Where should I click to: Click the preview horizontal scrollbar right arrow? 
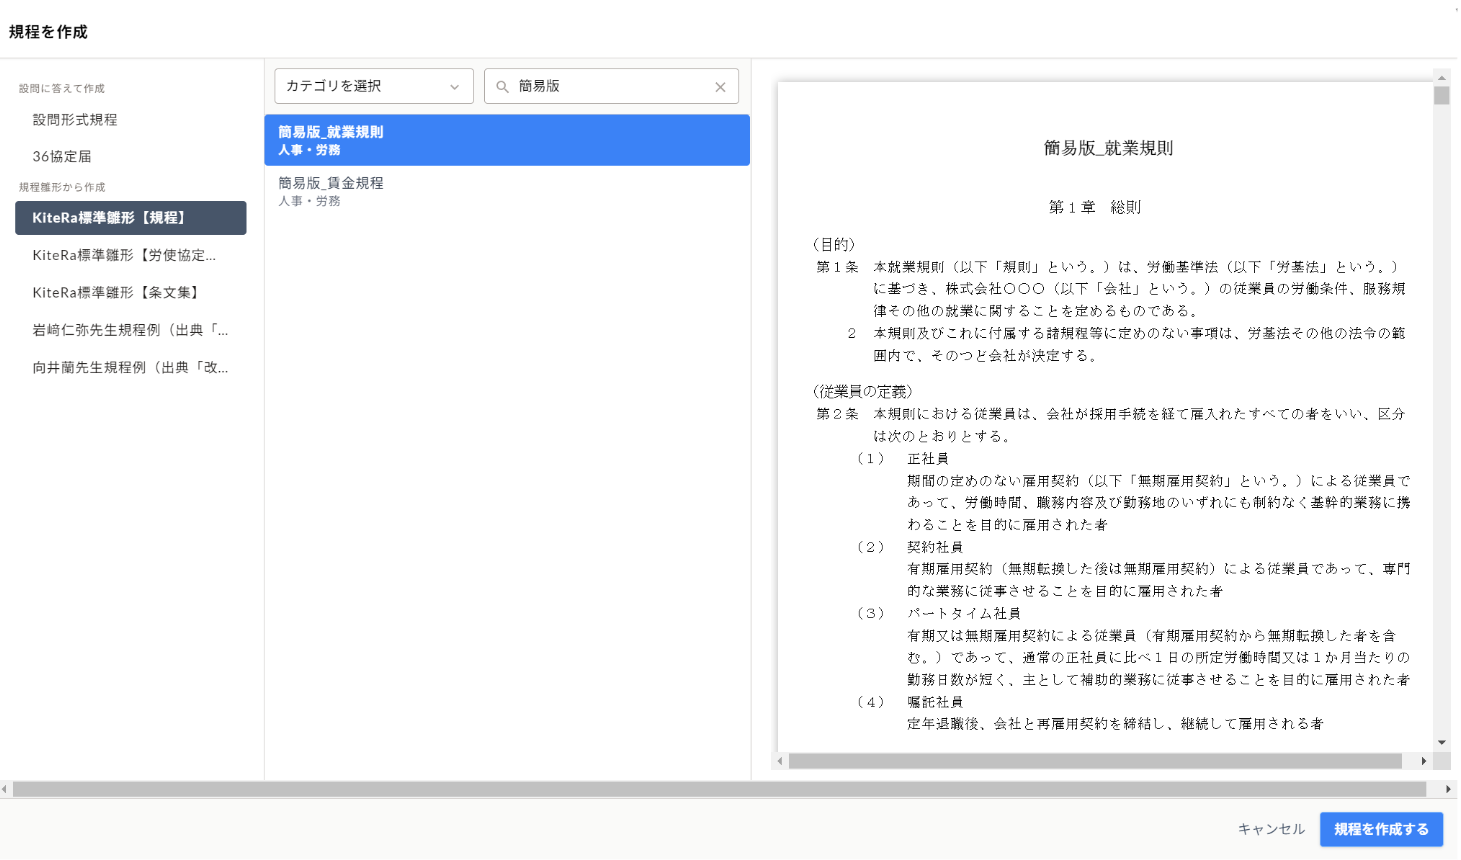(x=1424, y=760)
